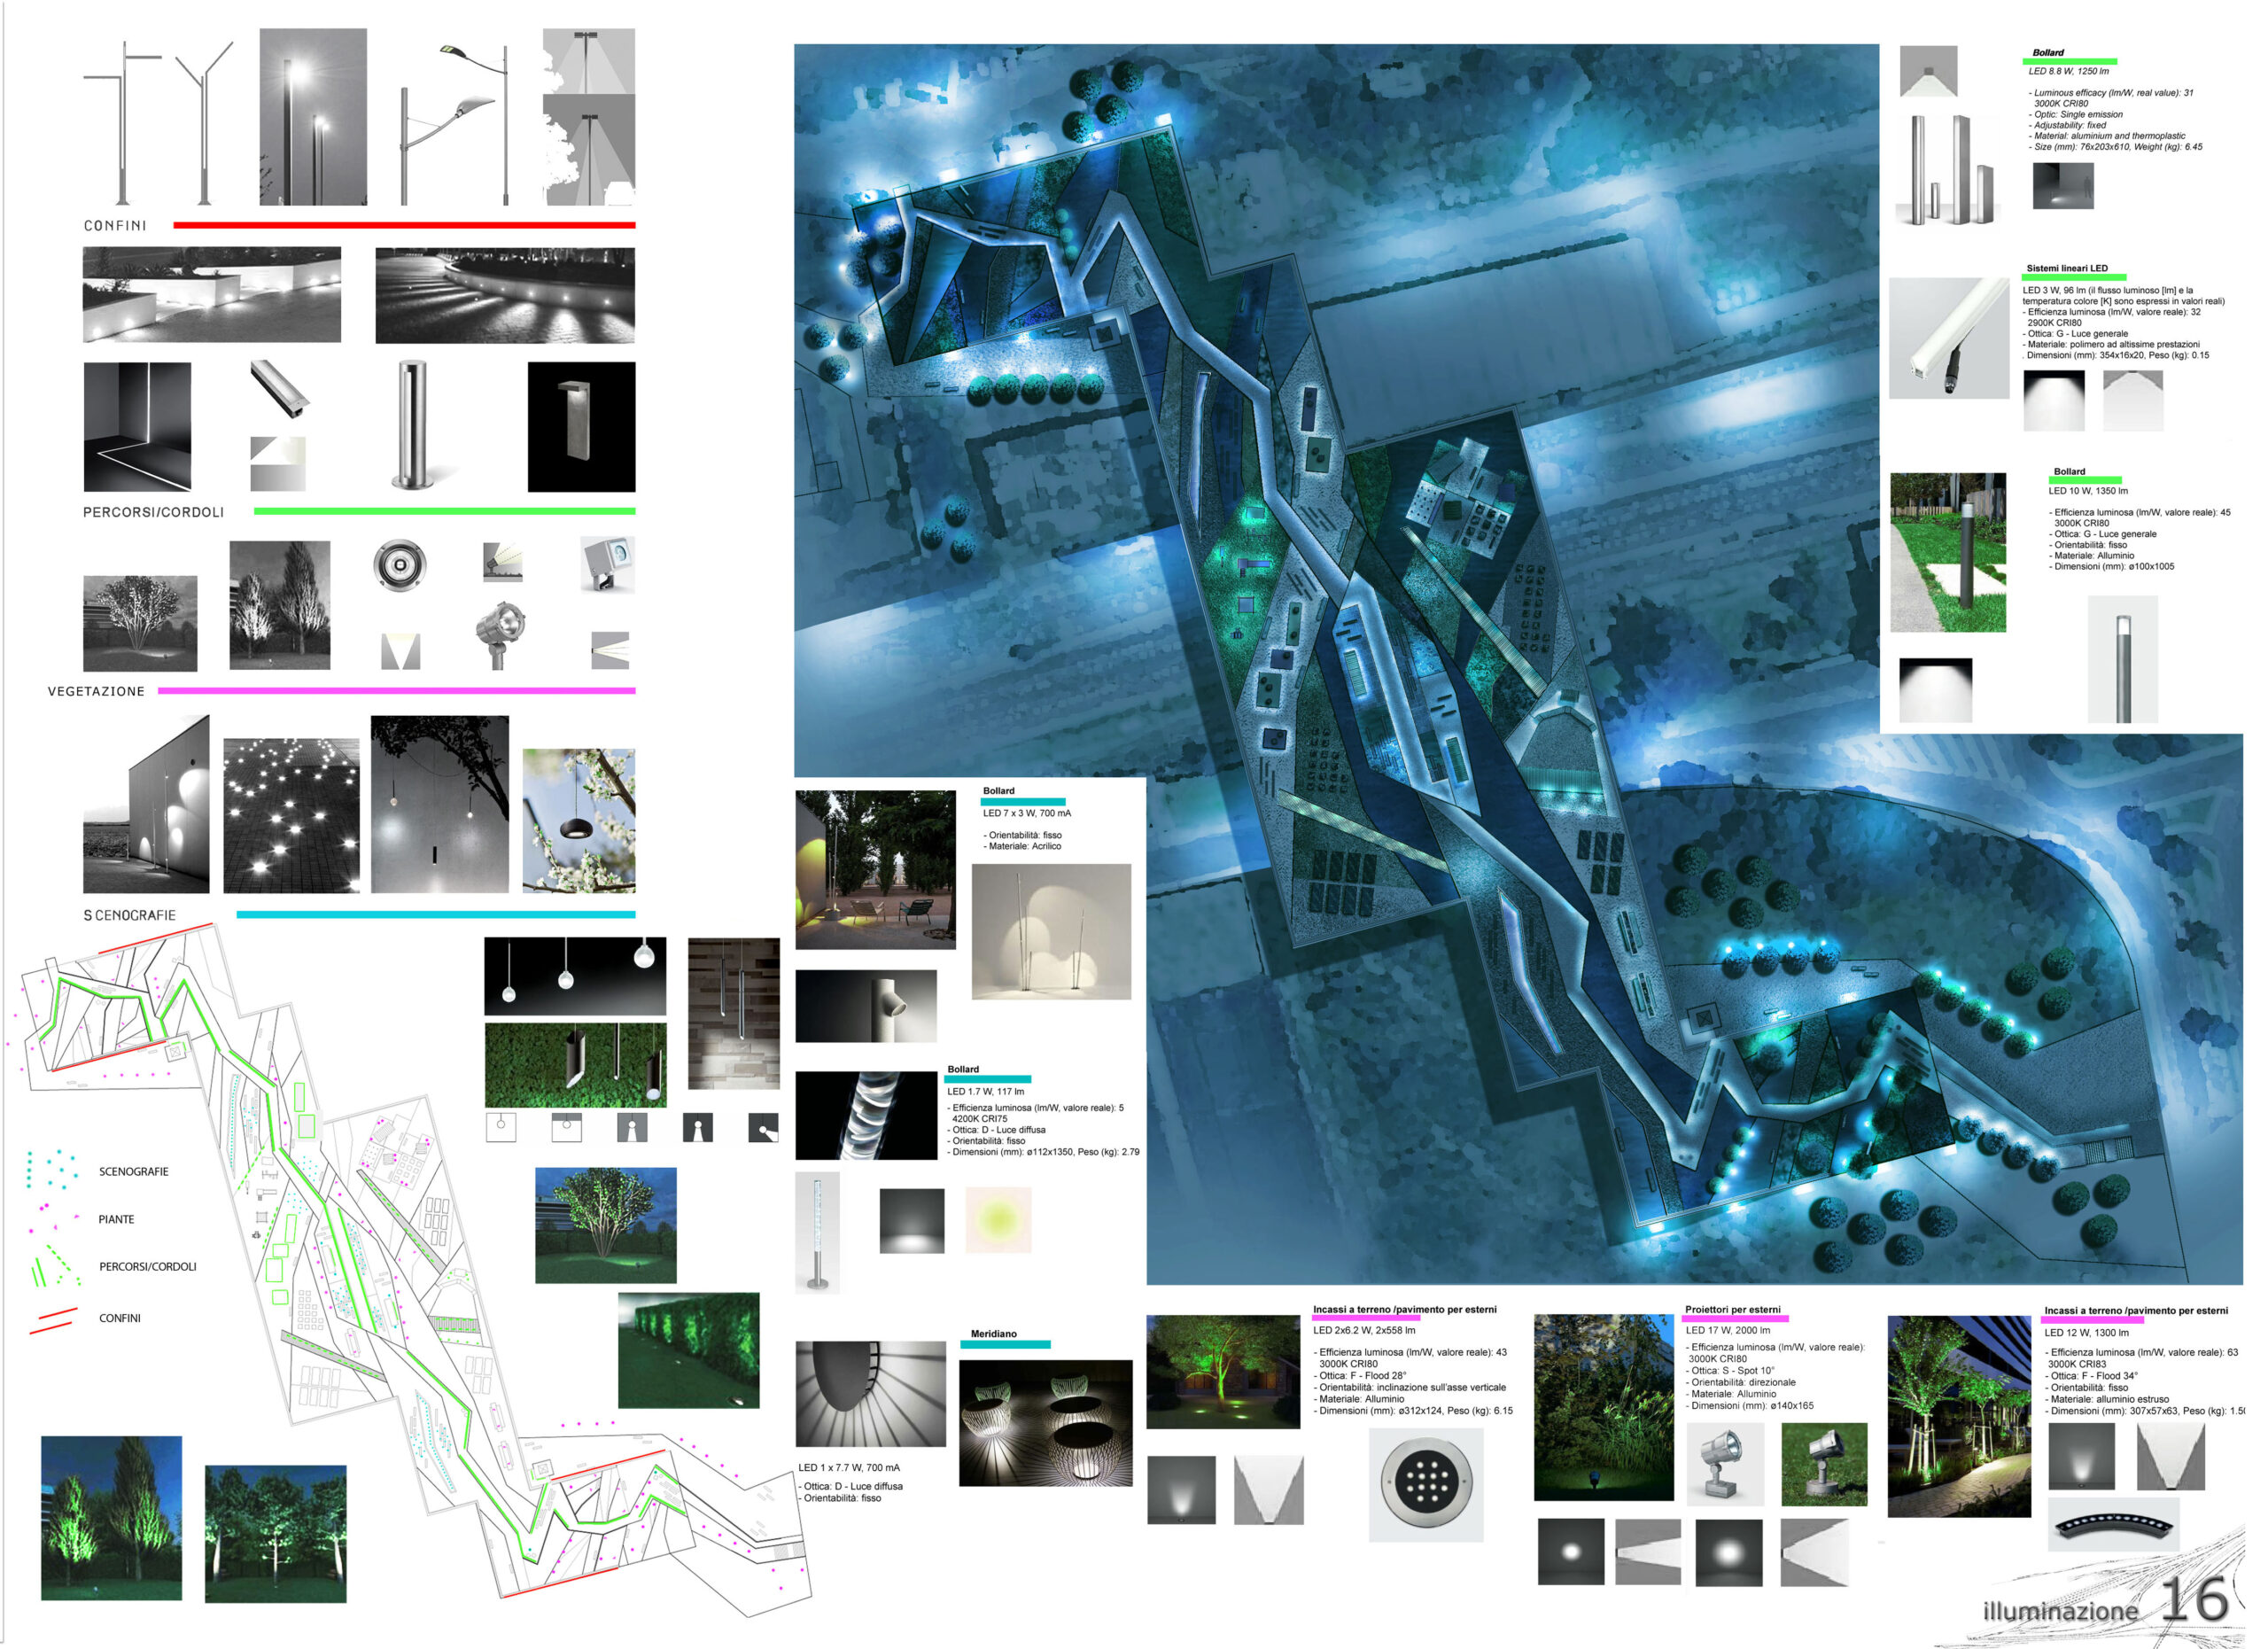Click the cyan dots SCENOGRAFIE legend symbol
The height and width of the screenshot is (1649, 2268).
tap(52, 1169)
